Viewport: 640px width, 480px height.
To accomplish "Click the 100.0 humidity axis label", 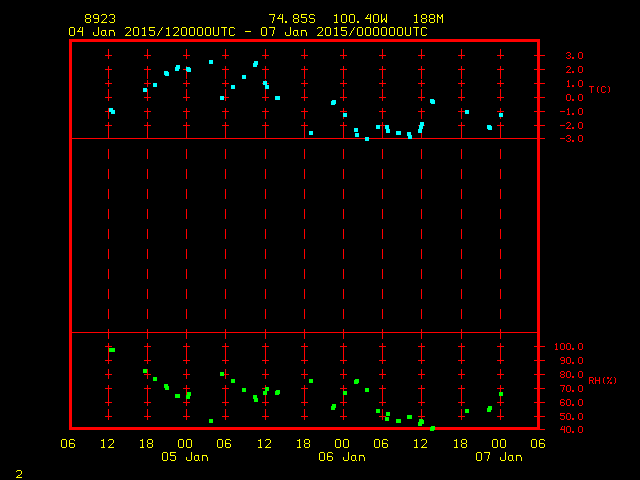I will click(x=569, y=347).
